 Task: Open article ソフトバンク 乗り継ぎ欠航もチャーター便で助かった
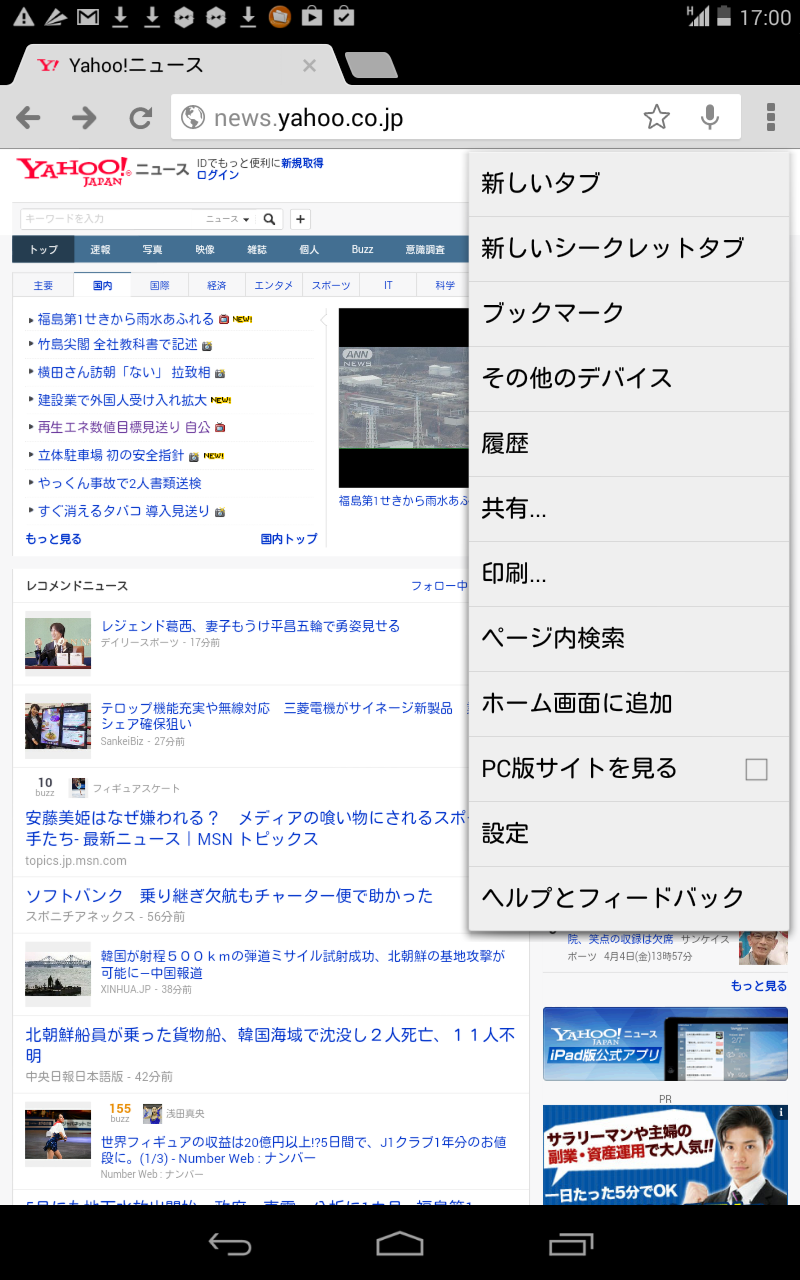click(229, 895)
